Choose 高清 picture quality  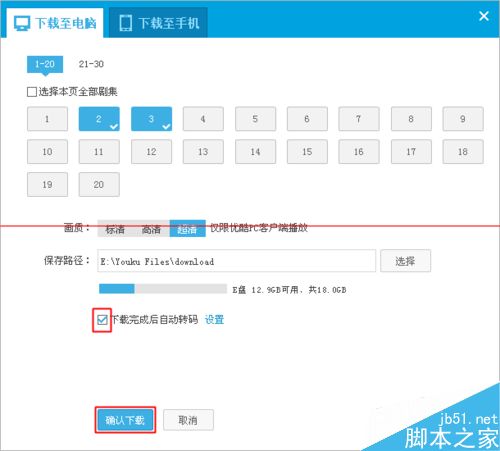click(x=151, y=229)
